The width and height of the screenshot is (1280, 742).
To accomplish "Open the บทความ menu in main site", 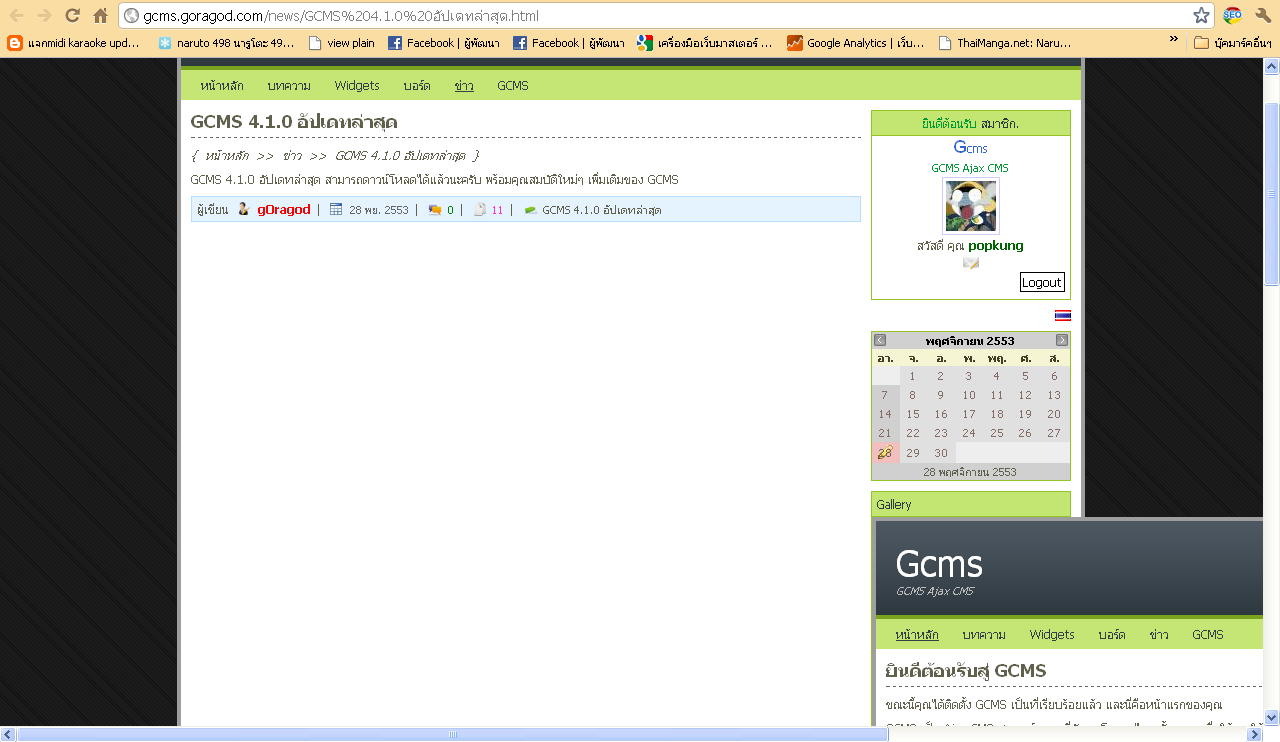I will pyautogui.click(x=289, y=86).
